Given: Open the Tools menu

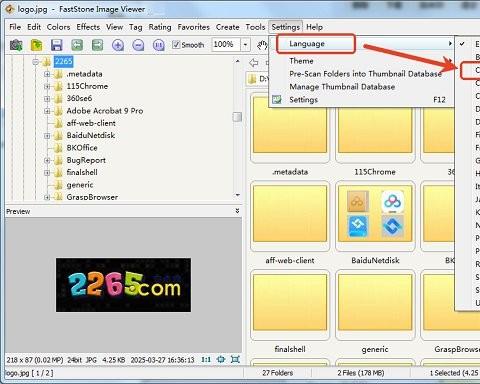Looking at the screenshot, I should (x=255, y=27).
